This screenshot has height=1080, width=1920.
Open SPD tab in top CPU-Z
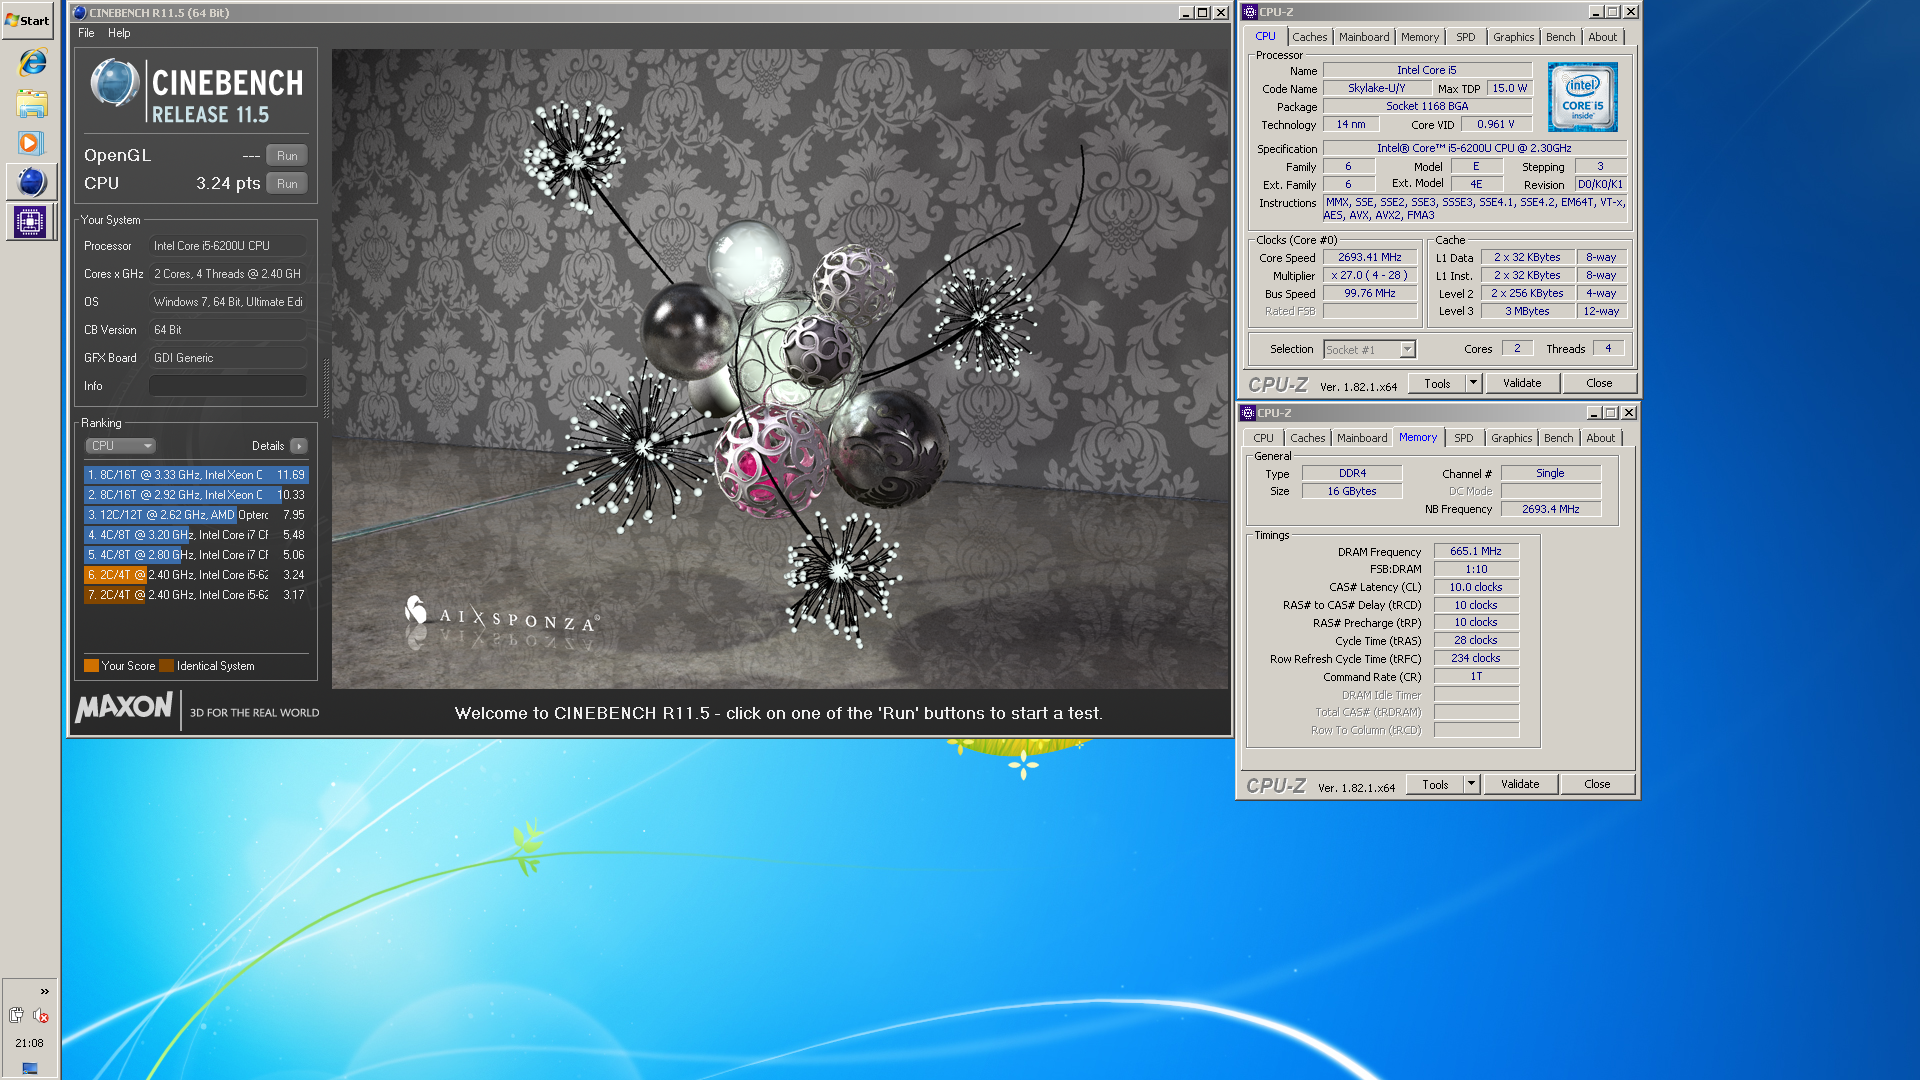click(1465, 37)
